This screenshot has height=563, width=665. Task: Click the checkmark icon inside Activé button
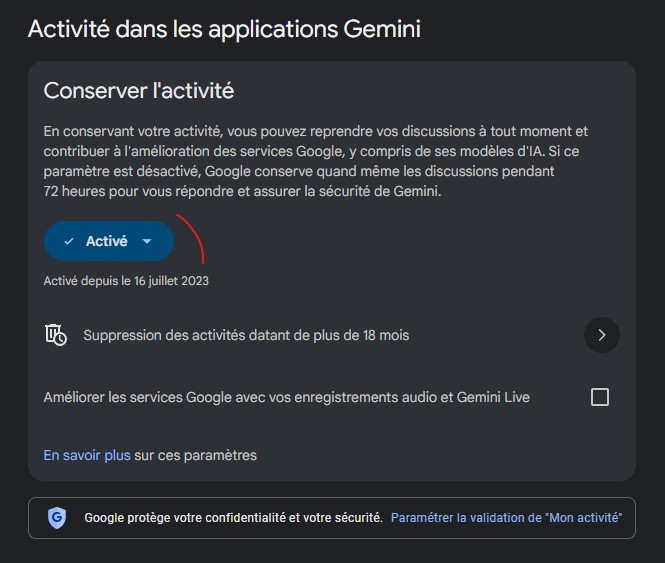click(x=69, y=241)
